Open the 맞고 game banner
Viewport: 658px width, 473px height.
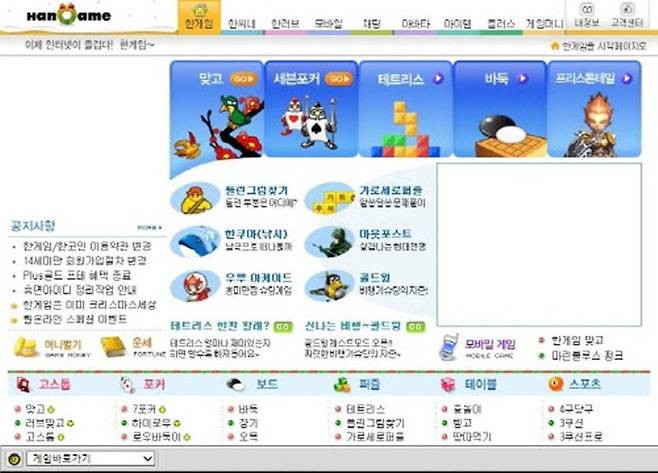pyautogui.click(x=215, y=110)
